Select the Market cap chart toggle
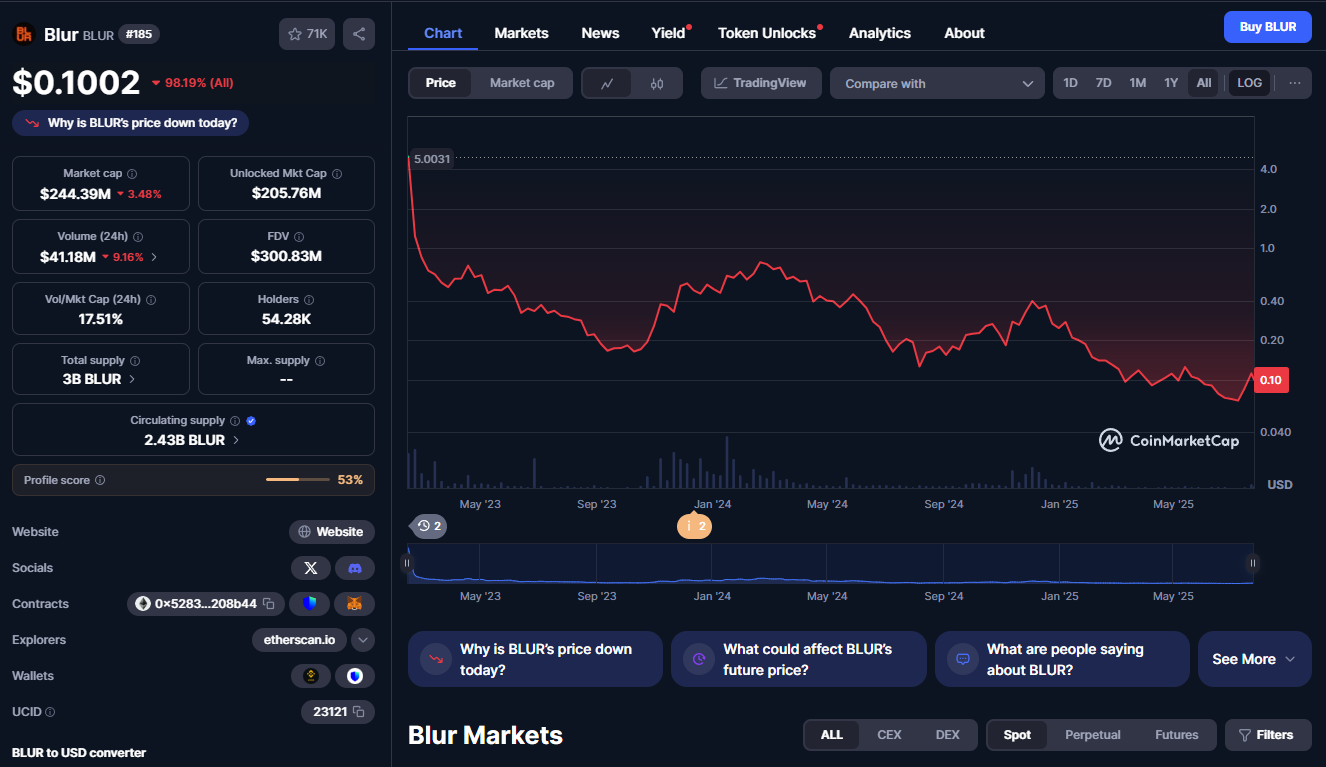This screenshot has width=1326, height=767. pyautogui.click(x=522, y=83)
